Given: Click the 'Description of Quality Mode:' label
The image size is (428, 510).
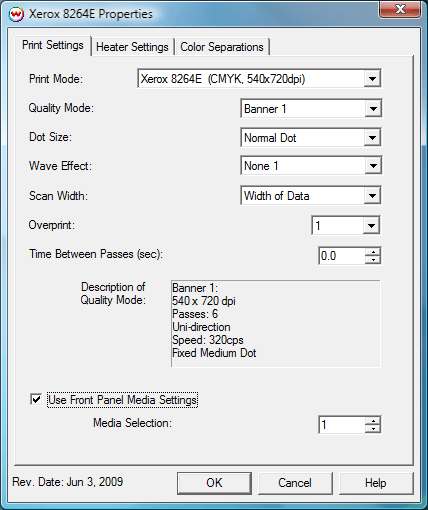Looking at the screenshot, I should pos(113,293).
